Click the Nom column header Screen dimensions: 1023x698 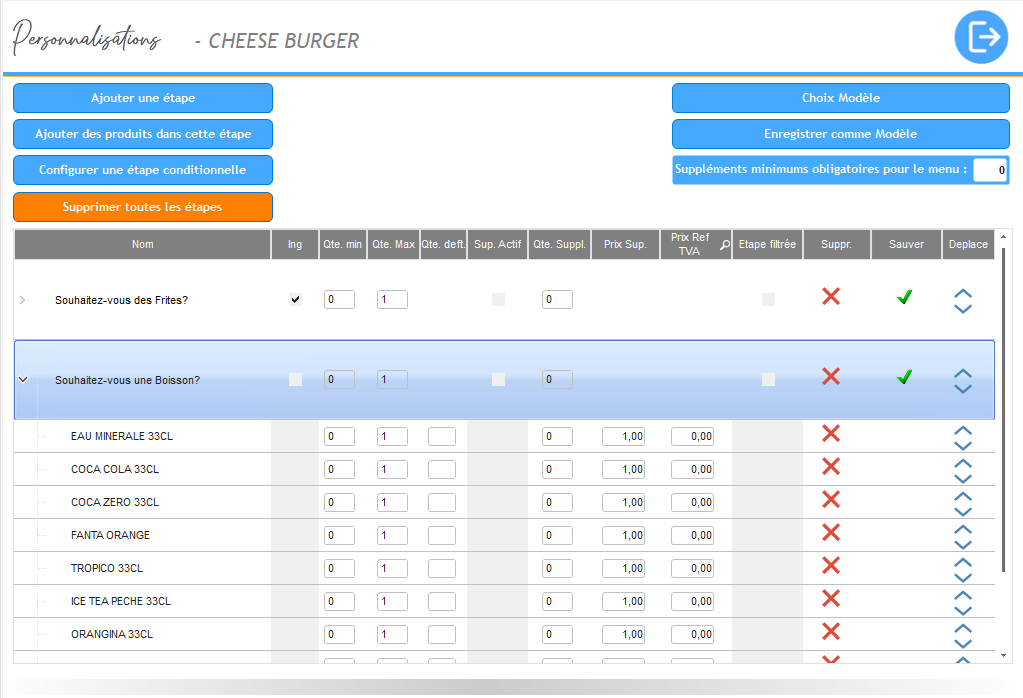(x=143, y=244)
